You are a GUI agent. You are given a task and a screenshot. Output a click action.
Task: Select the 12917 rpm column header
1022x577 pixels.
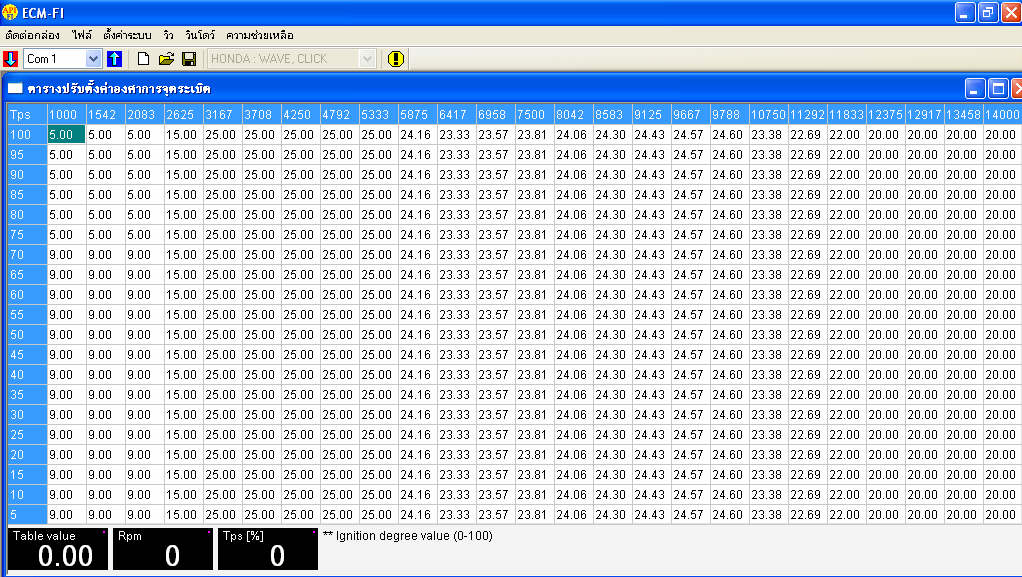pos(924,114)
